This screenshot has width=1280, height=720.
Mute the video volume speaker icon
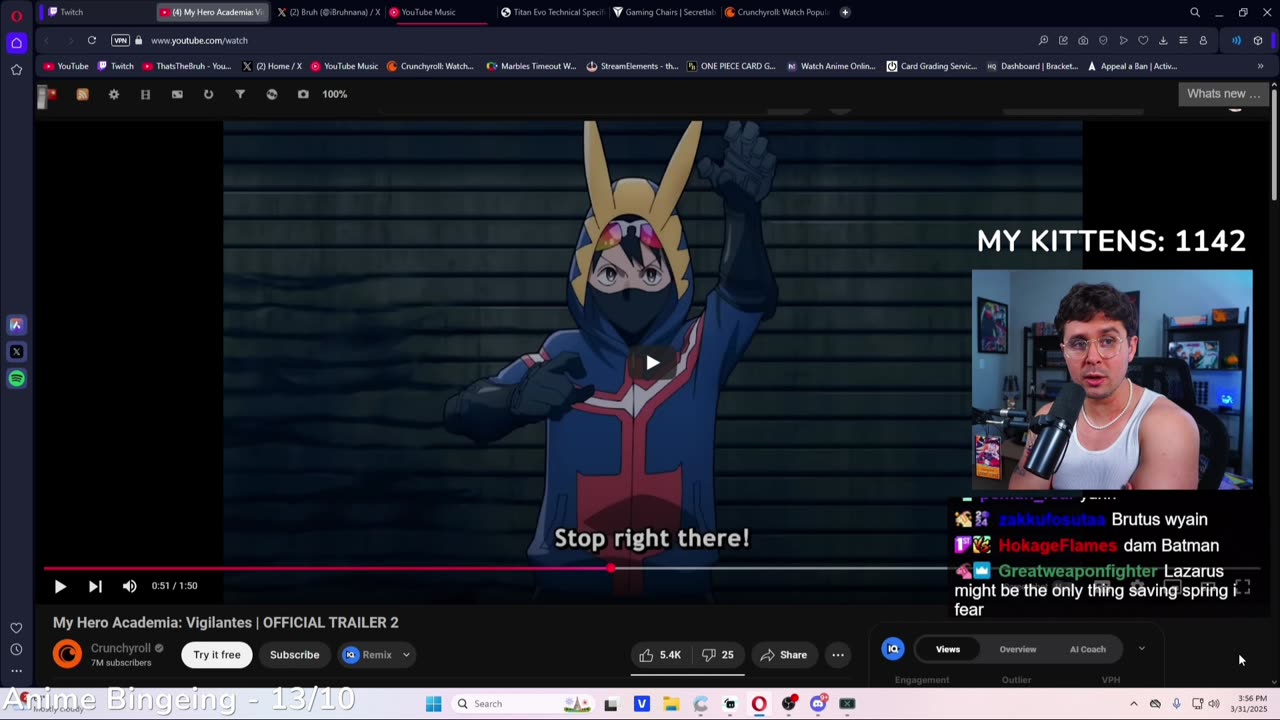point(129,586)
